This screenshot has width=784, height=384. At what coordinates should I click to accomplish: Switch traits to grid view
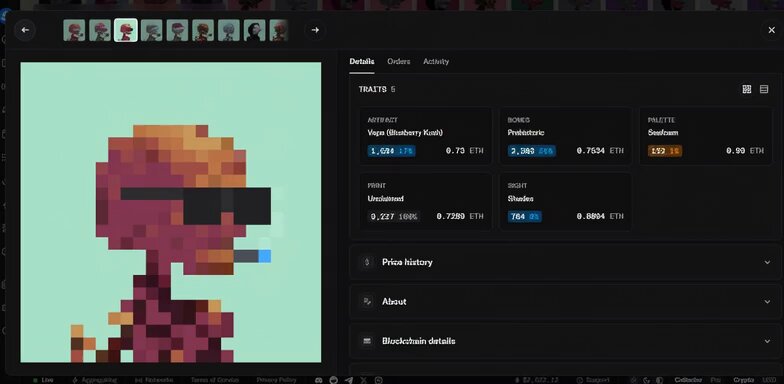(x=746, y=89)
